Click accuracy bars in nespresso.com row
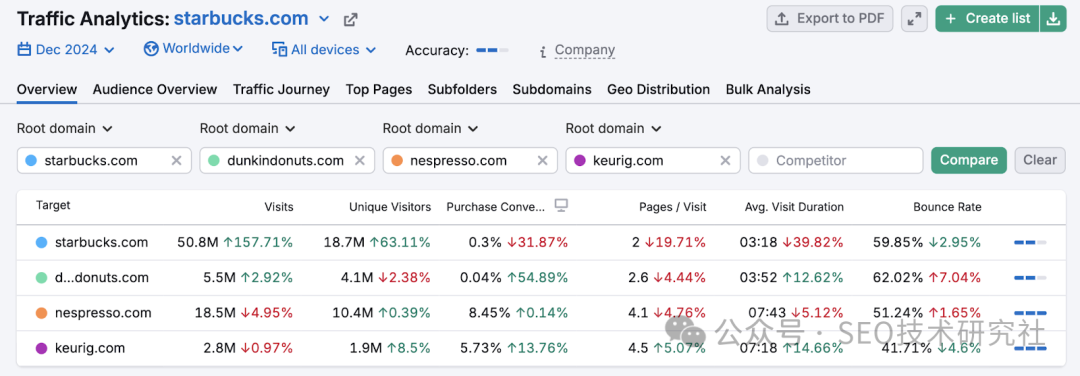This screenshot has height=376, width=1080. tap(1030, 313)
